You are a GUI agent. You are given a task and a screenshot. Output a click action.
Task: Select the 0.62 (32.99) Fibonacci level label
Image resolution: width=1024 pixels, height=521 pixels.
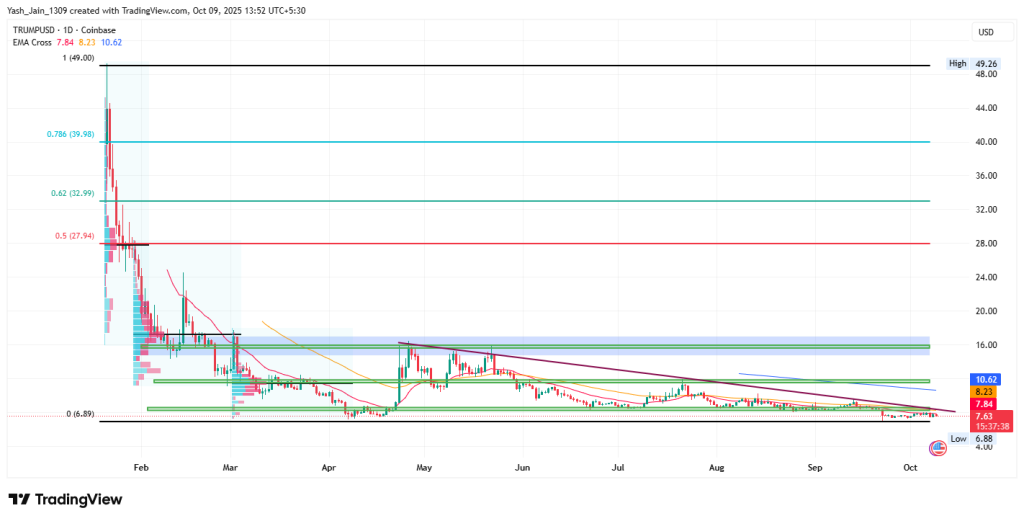coord(72,193)
